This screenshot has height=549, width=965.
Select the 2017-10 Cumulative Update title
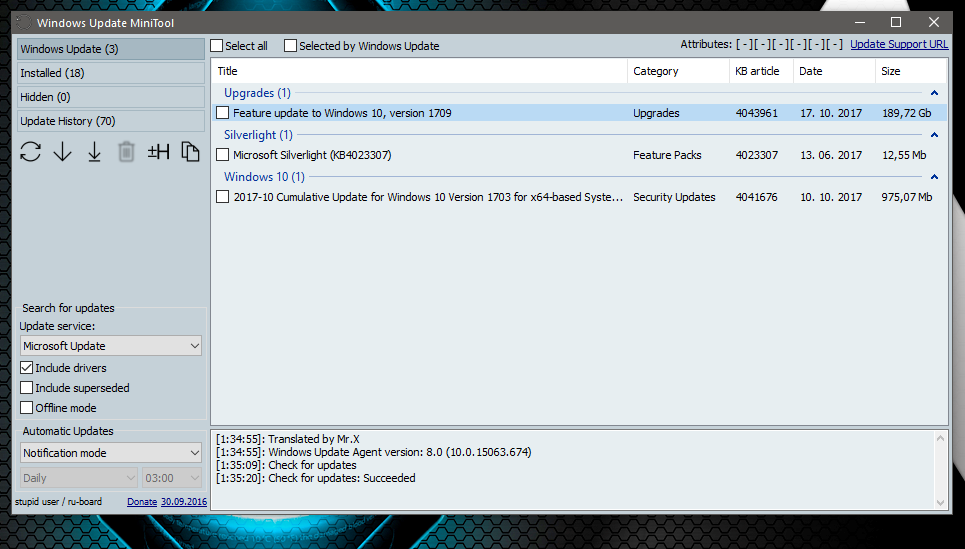(428, 197)
